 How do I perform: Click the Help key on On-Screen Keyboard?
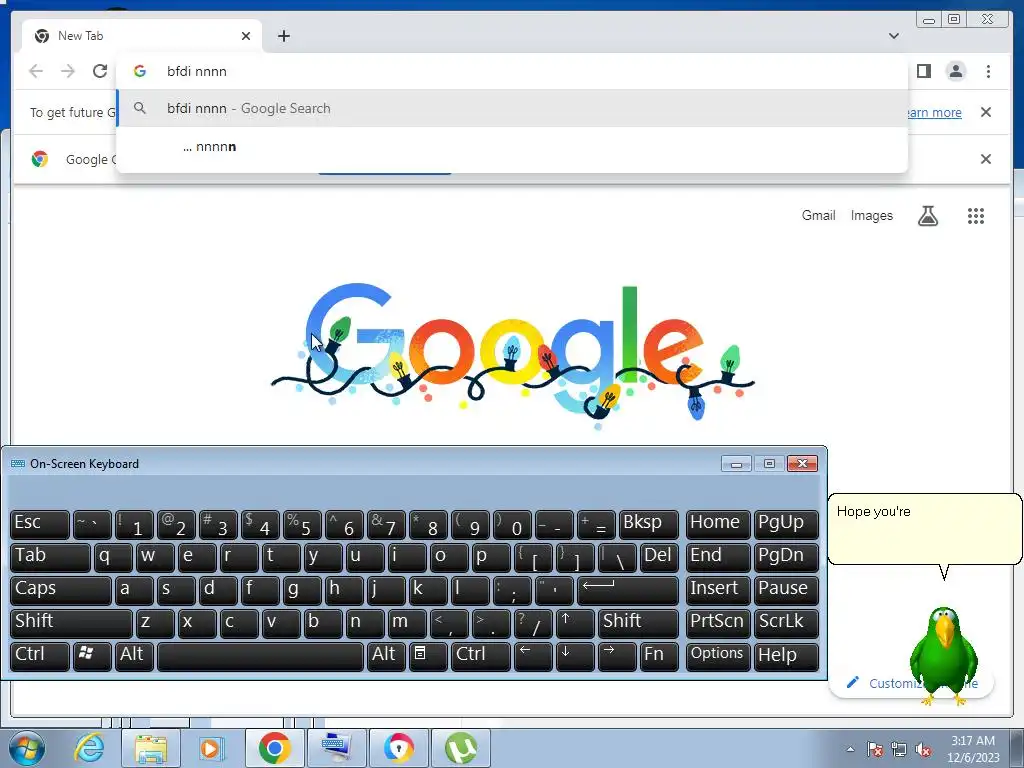tap(786, 656)
